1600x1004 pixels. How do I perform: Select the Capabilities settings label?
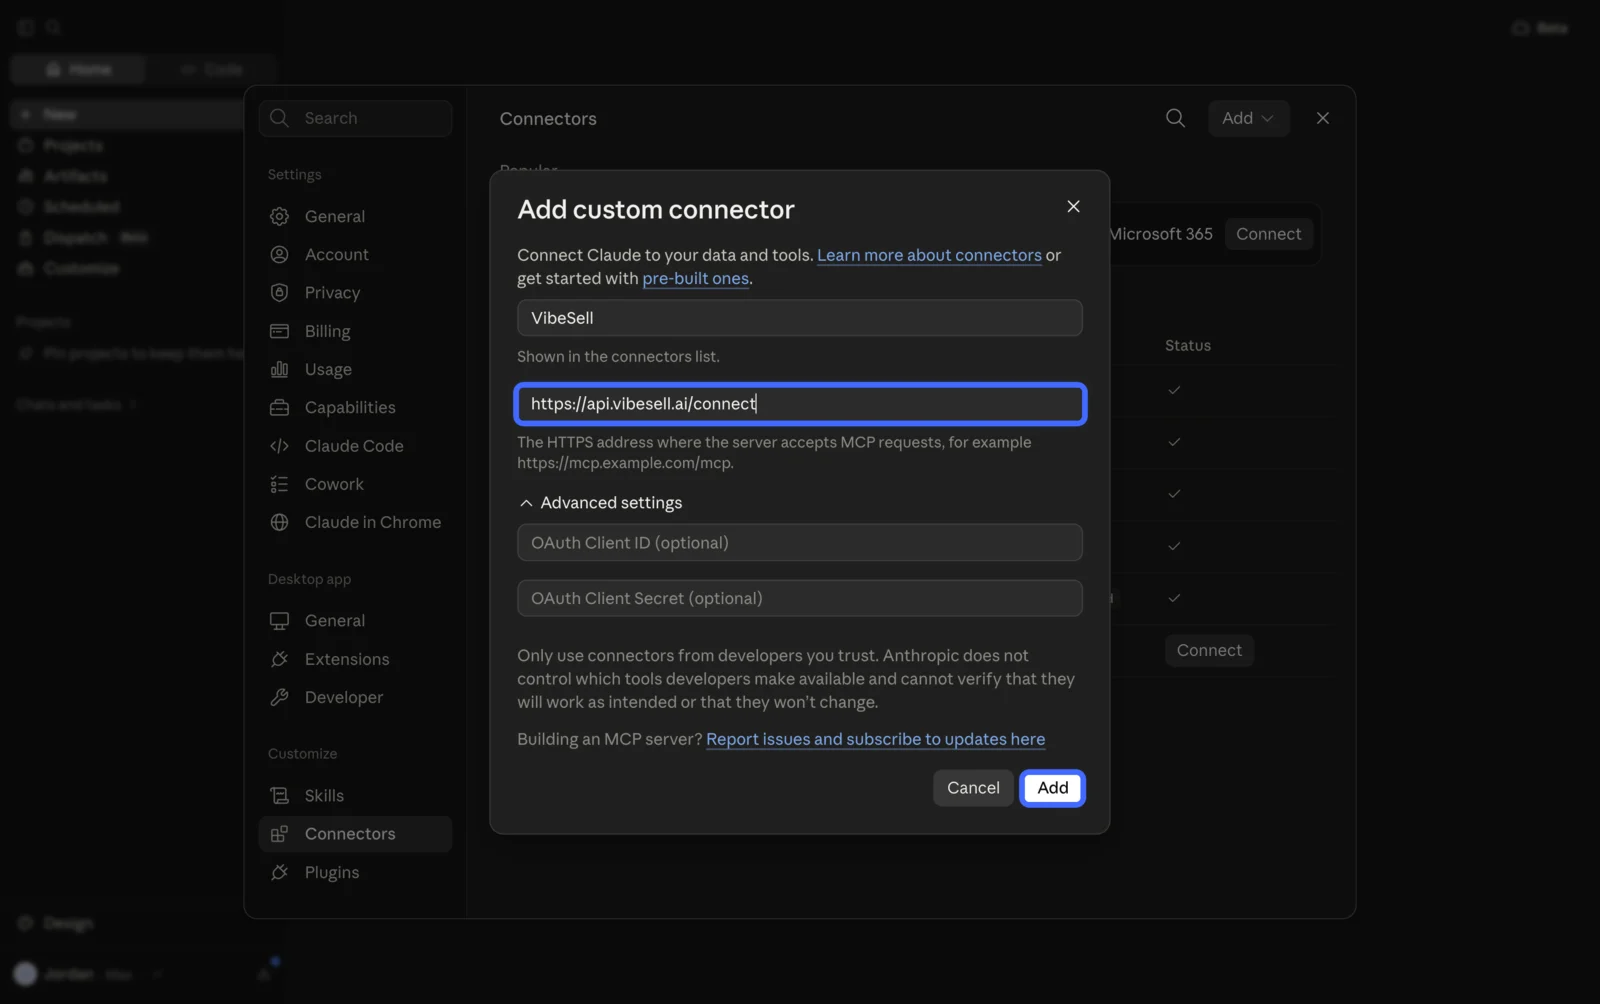pyautogui.click(x=350, y=408)
